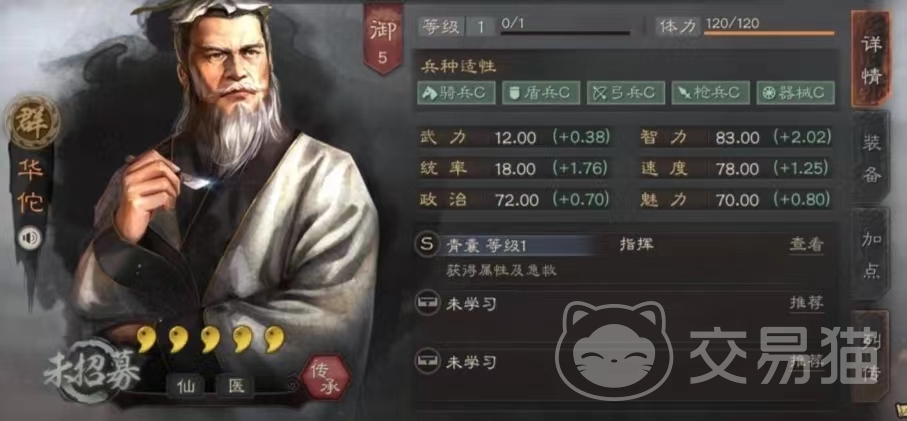Select the 器械C siege aptitude badge
The image size is (907, 421).
coord(795,93)
